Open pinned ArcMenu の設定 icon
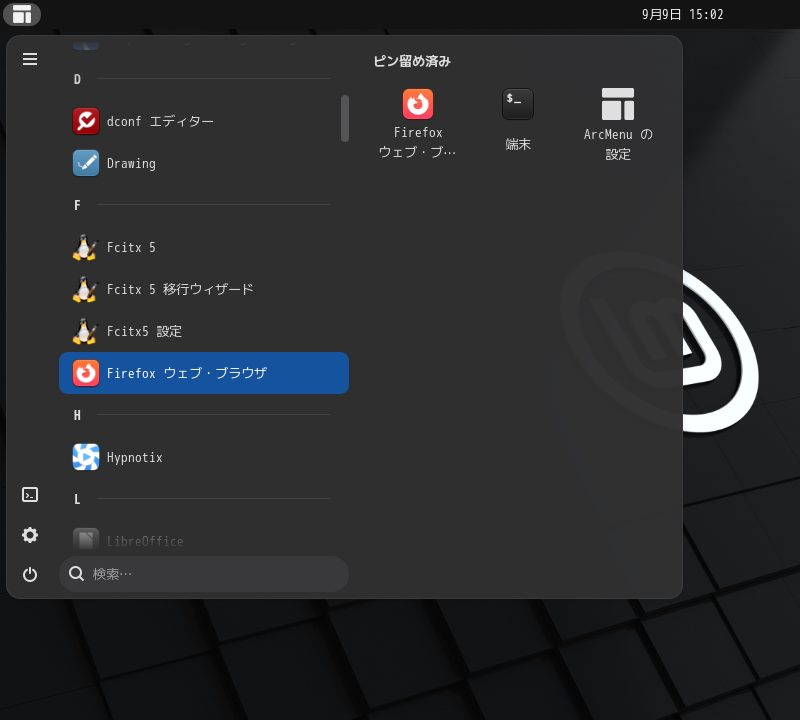 pyautogui.click(x=618, y=104)
